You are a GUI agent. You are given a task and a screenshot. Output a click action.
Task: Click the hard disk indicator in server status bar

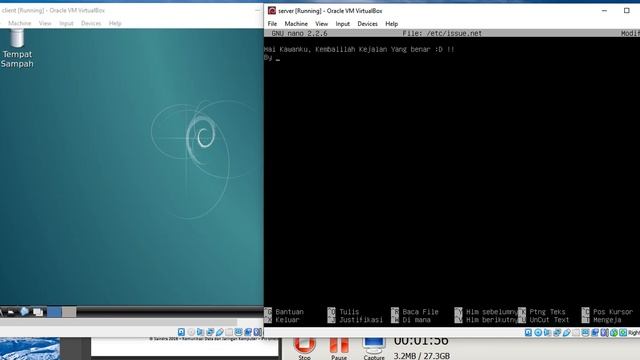pos(529,332)
